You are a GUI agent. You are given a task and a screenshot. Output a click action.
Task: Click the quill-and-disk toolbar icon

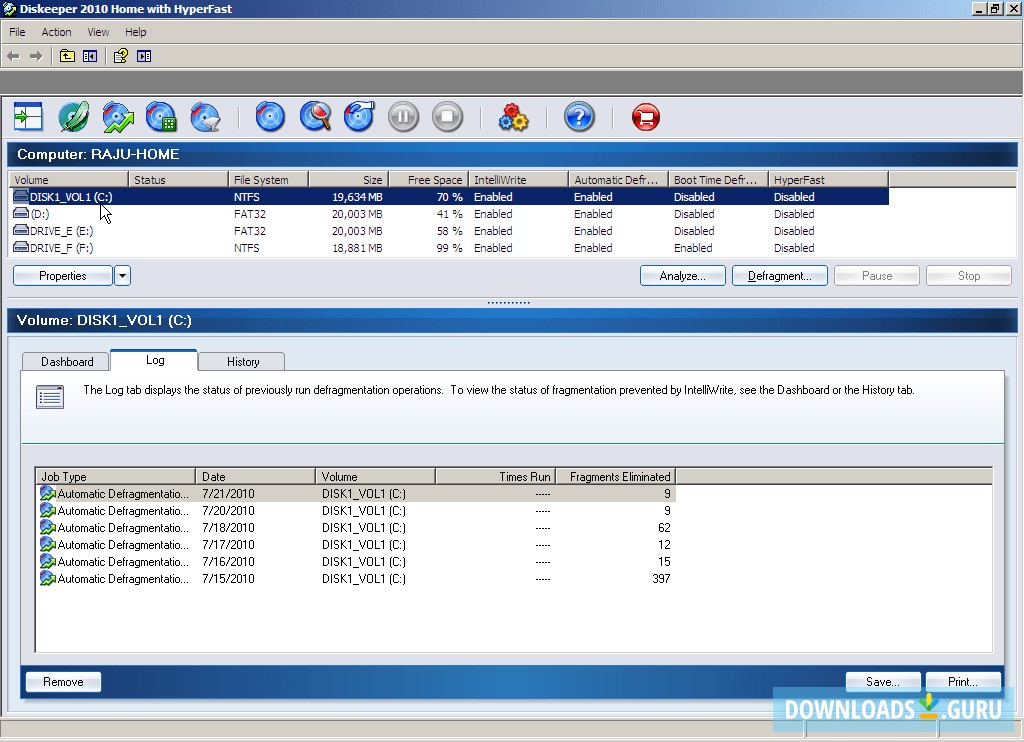(x=73, y=116)
